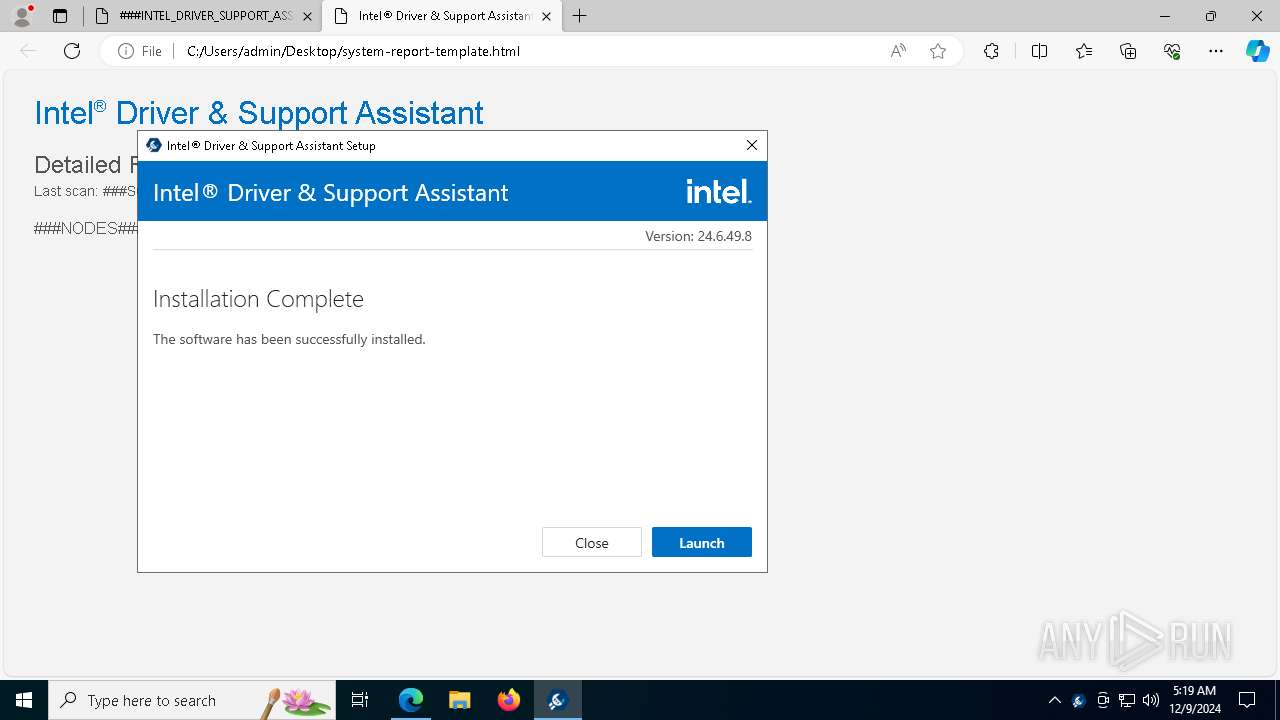Open the clock showing 5:19 AM

(x=1195, y=700)
